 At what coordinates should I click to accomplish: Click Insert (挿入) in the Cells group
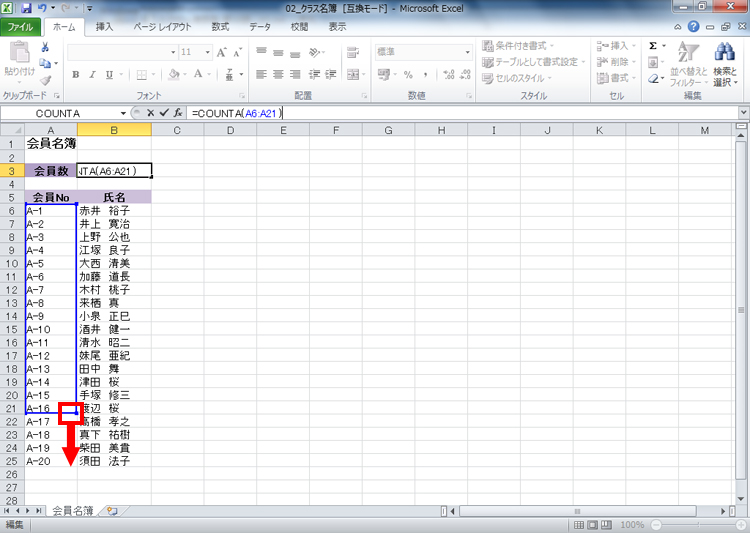click(616, 46)
